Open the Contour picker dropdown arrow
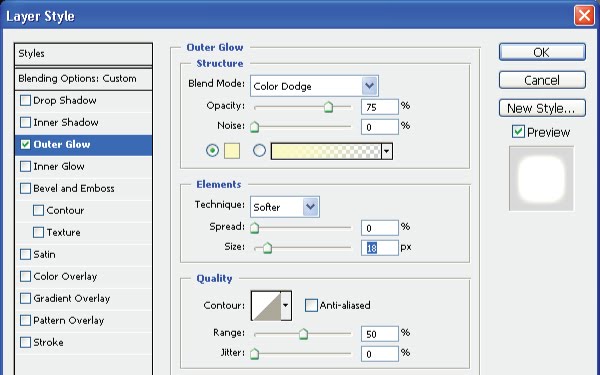 coord(286,305)
